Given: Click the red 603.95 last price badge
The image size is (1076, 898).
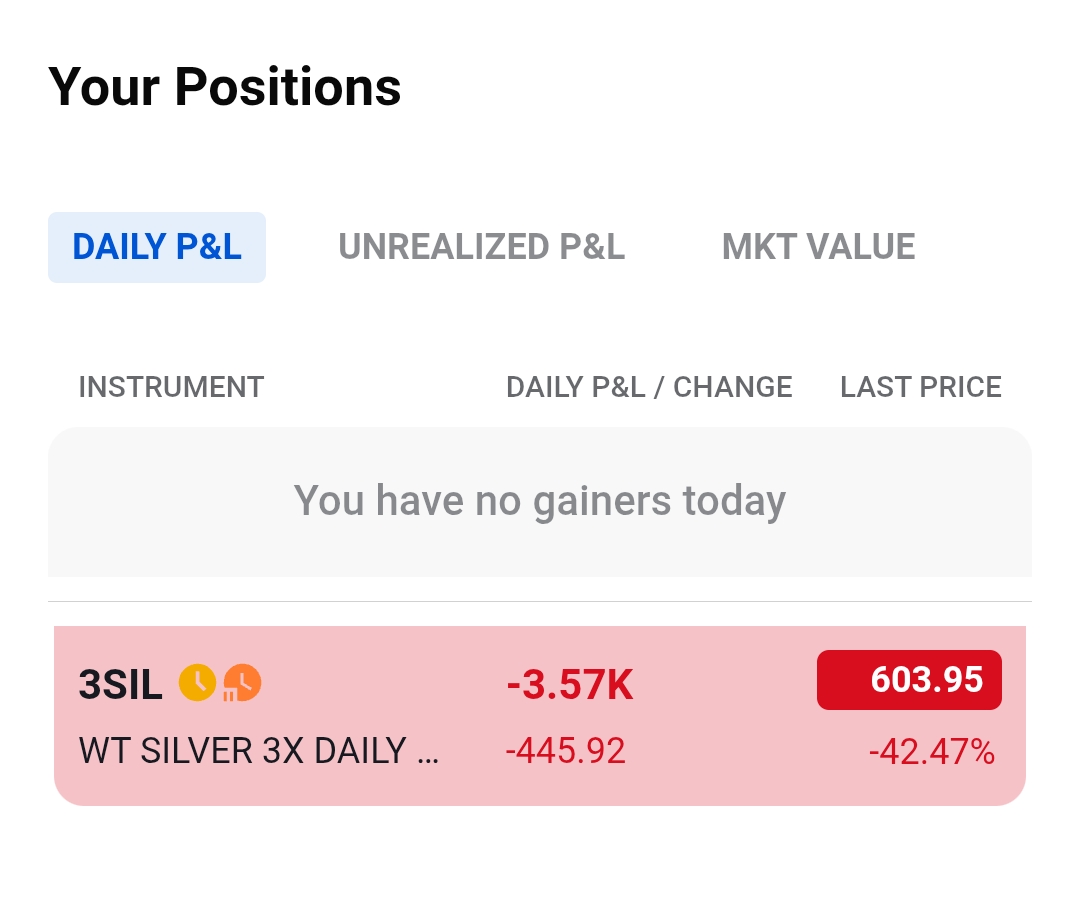Looking at the screenshot, I should 909,680.
